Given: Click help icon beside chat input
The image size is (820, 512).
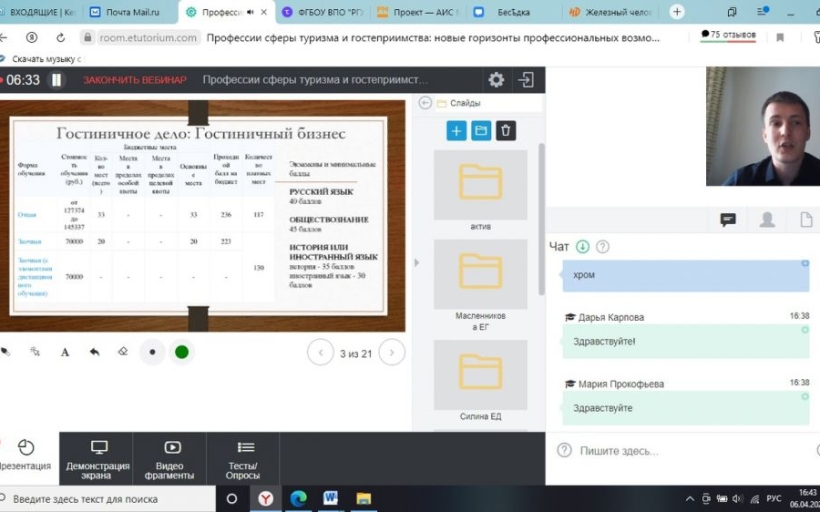Looking at the screenshot, I should [x=564, y=450].
